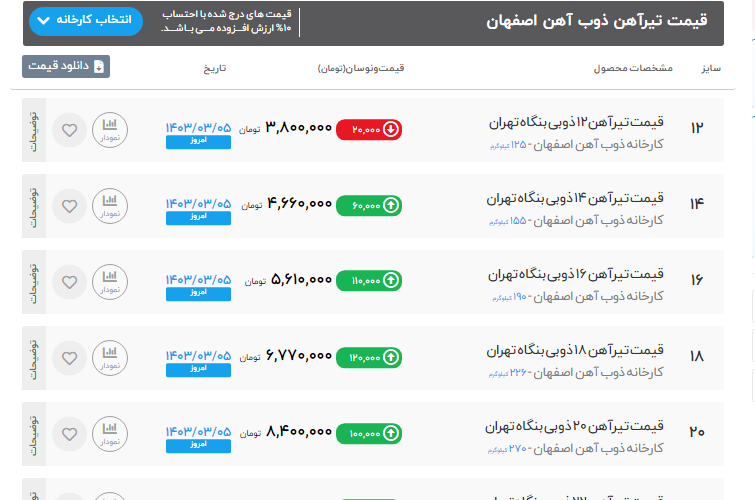Click the green 60,000 price increase badge
The width and height of the screenshot is (755, 500).
coord(369,205)
